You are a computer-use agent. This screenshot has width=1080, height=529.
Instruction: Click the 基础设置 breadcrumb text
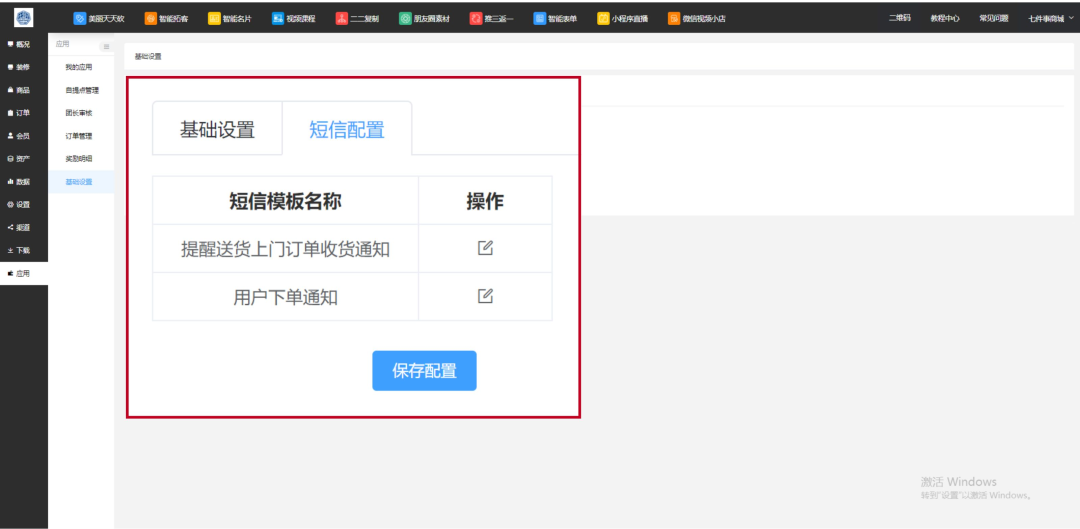pos(148,56)
